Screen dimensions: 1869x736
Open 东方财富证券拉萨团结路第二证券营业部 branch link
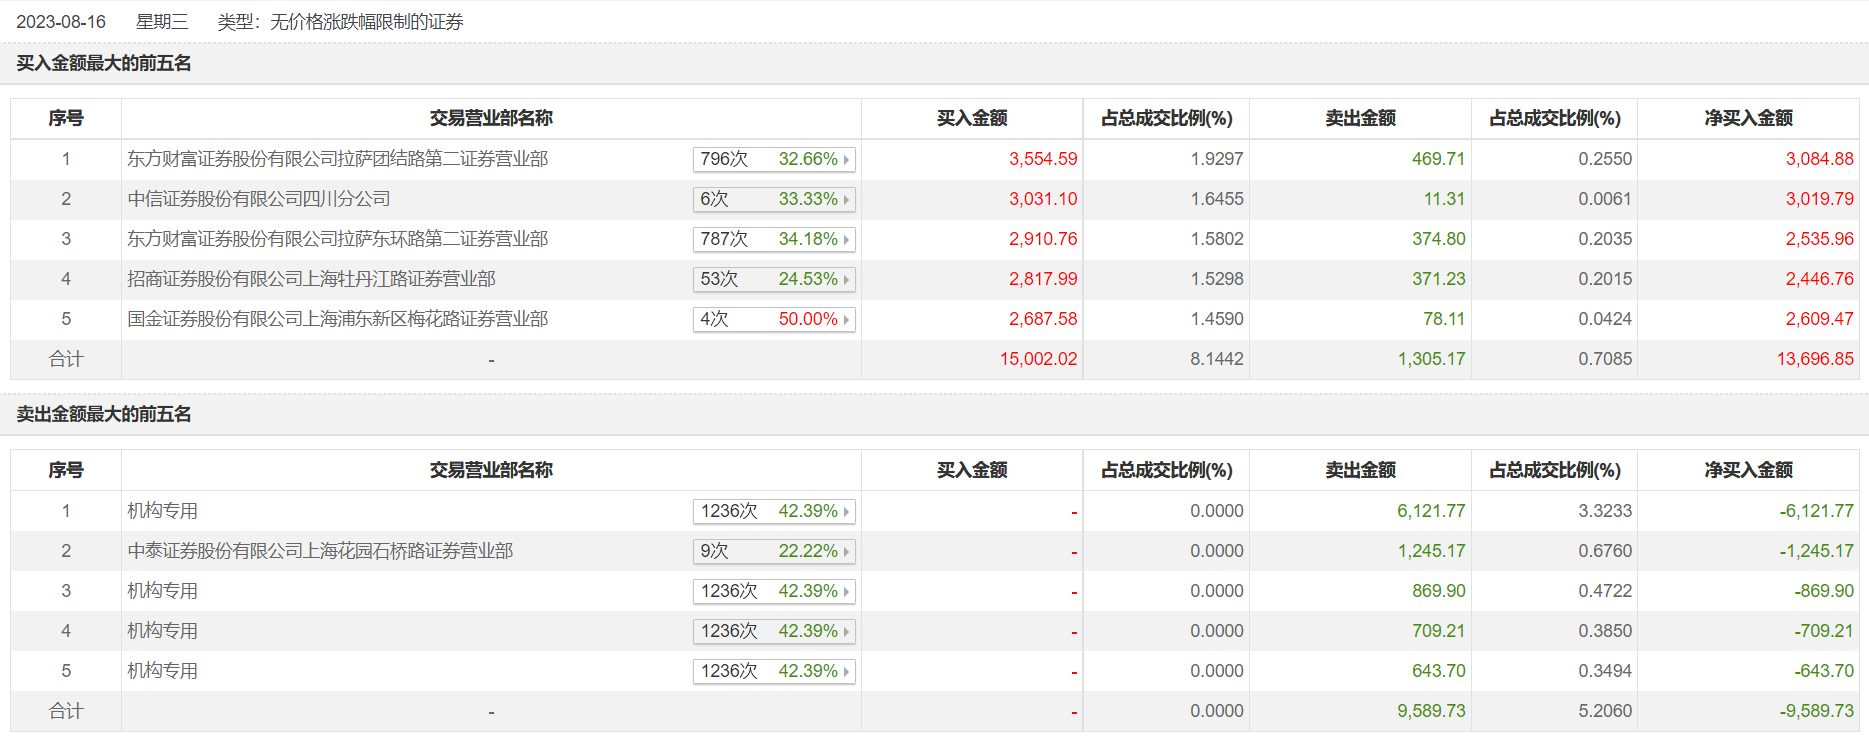coord(337,159)
